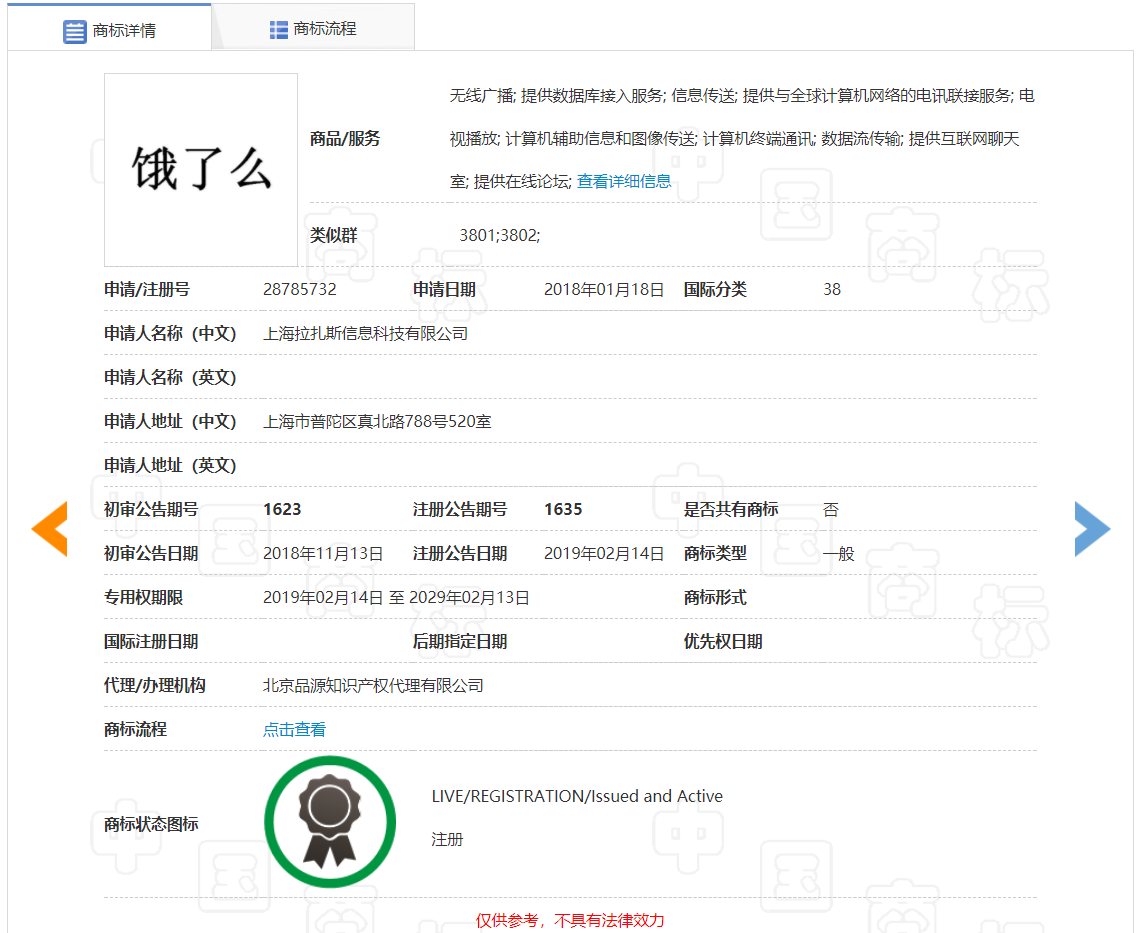Open 查看详细信息 link for goods and services
This screenshot has height=933, width=1143.
[x=624, y=181]
